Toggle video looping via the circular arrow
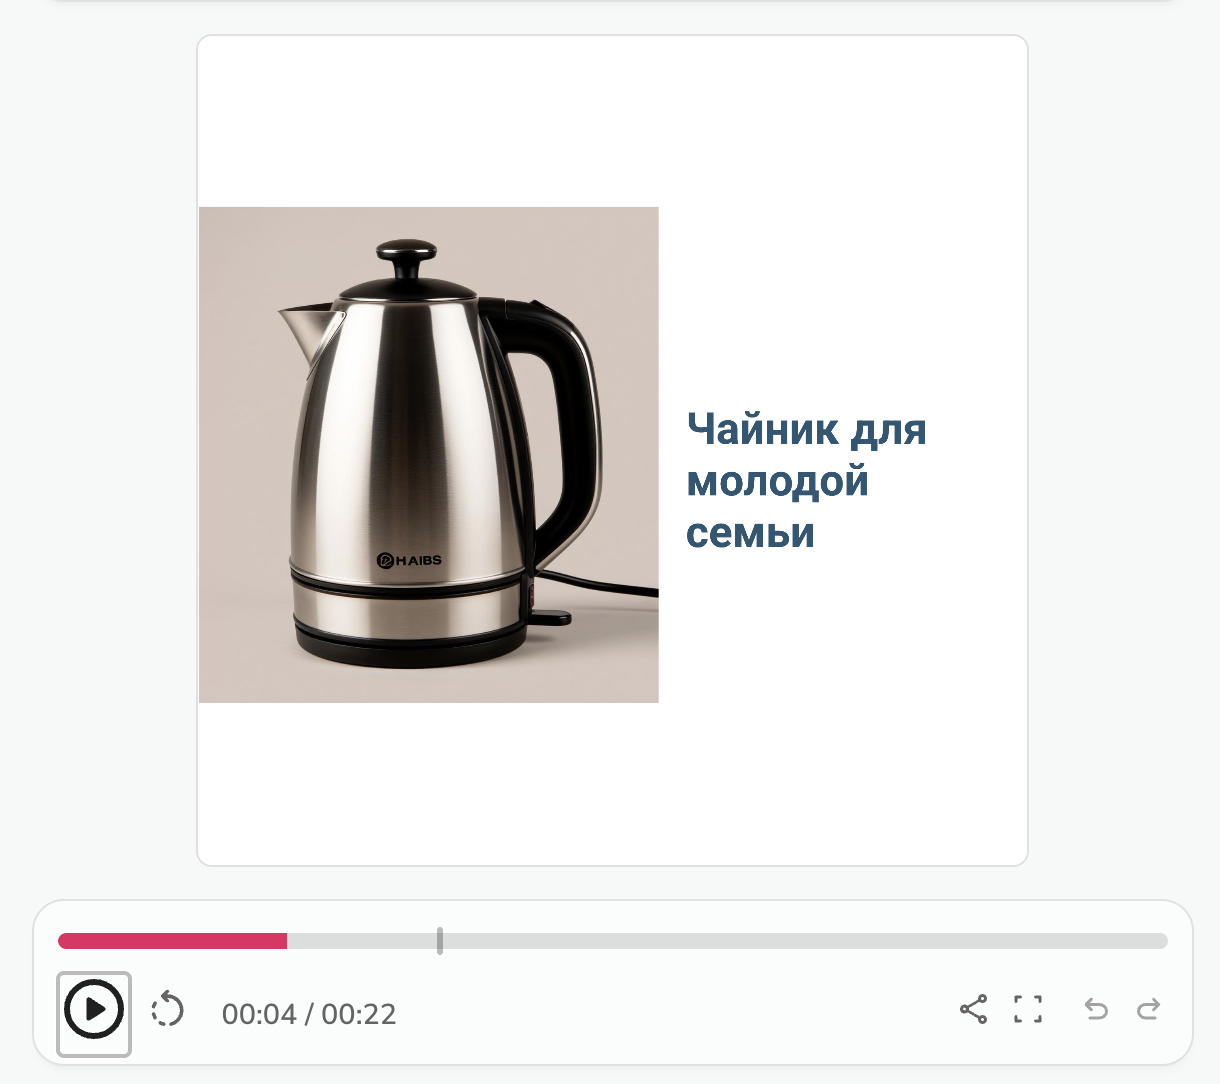Viewport: 1220px width, 1084px height. click(x=167, y=1012)
